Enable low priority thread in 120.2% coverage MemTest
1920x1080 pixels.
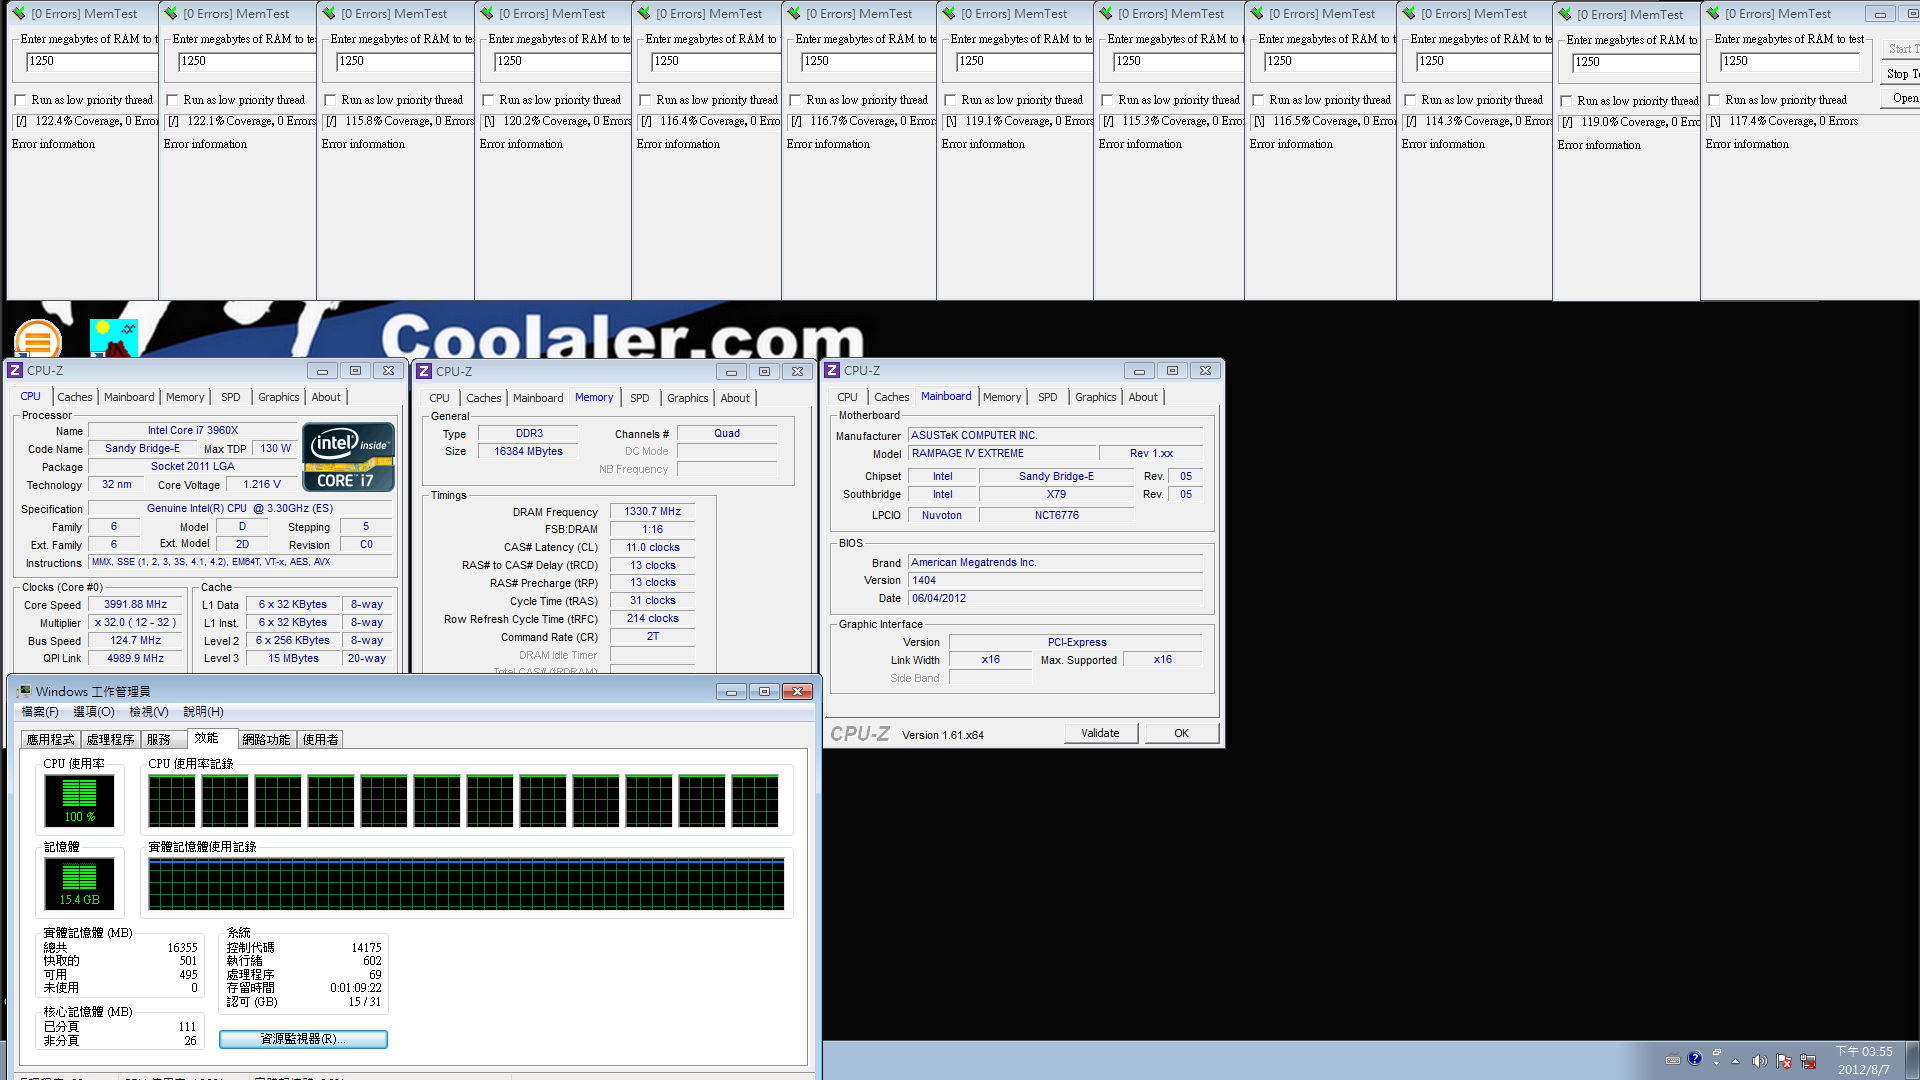pos(488,100)
